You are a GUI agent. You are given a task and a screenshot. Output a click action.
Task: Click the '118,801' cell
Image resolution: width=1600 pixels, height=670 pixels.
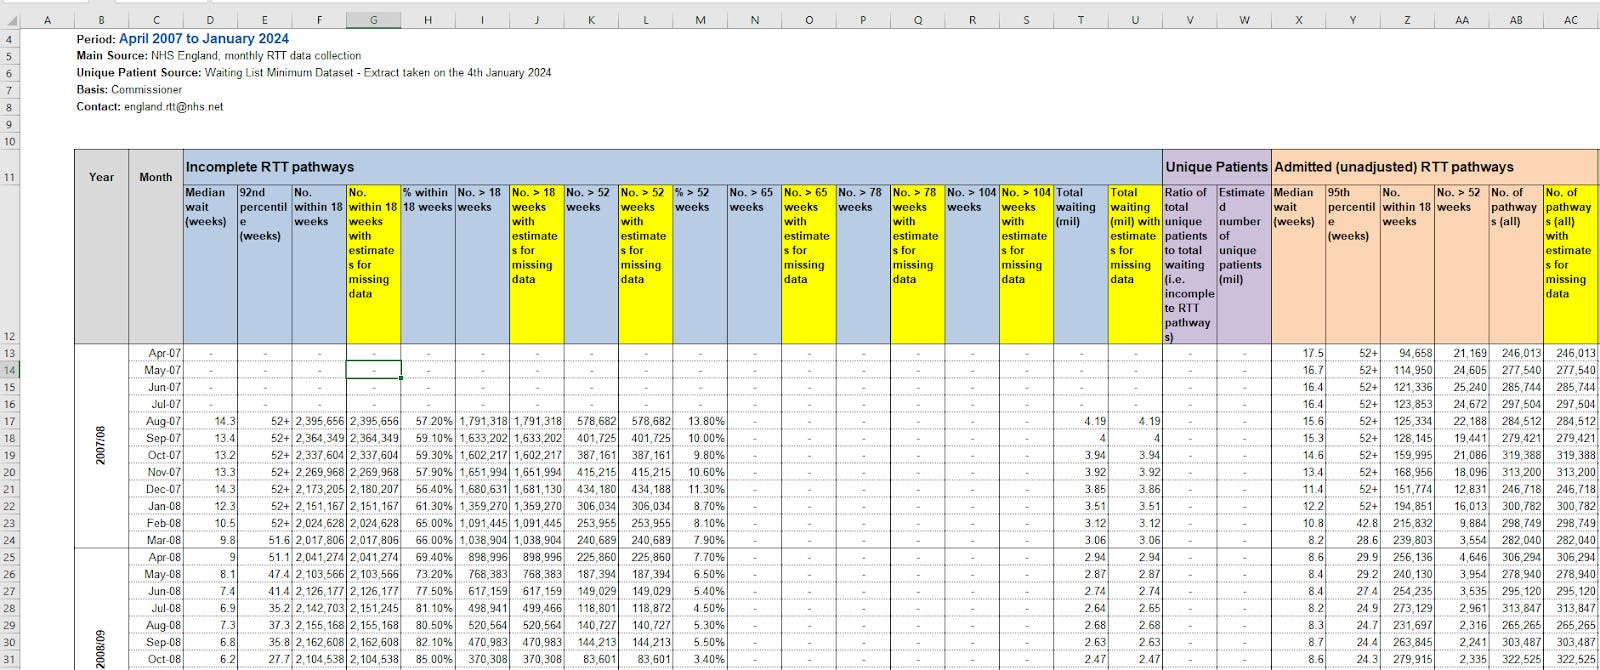point(591,608)
